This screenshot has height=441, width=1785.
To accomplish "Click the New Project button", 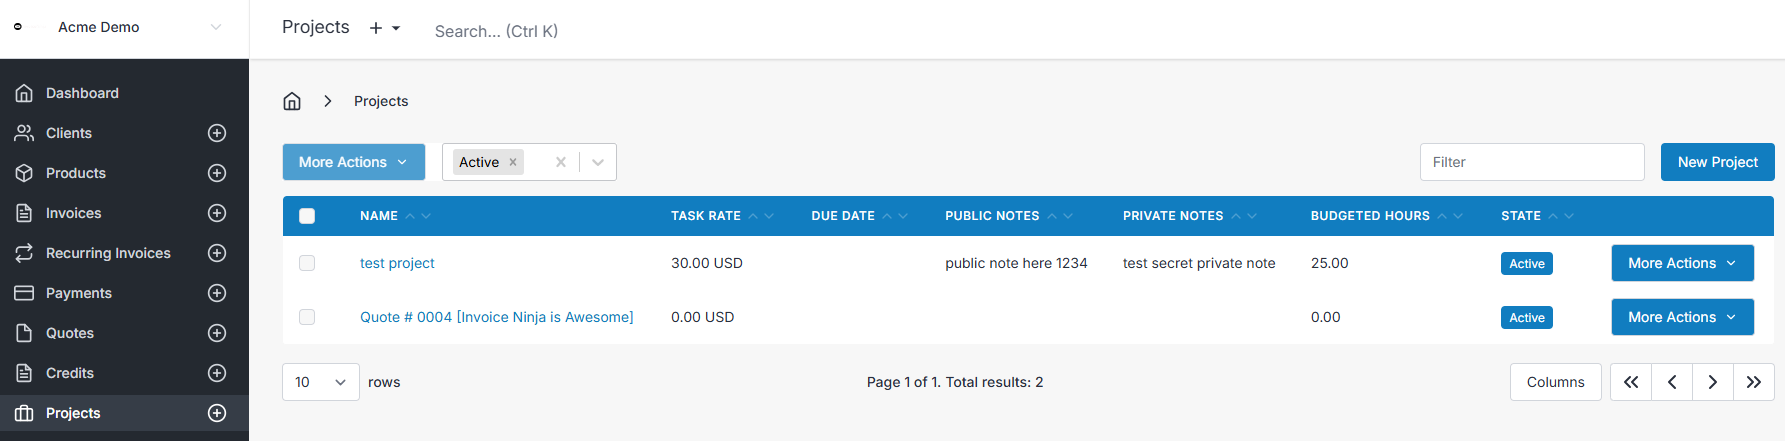I will (x=1717, y=162).
